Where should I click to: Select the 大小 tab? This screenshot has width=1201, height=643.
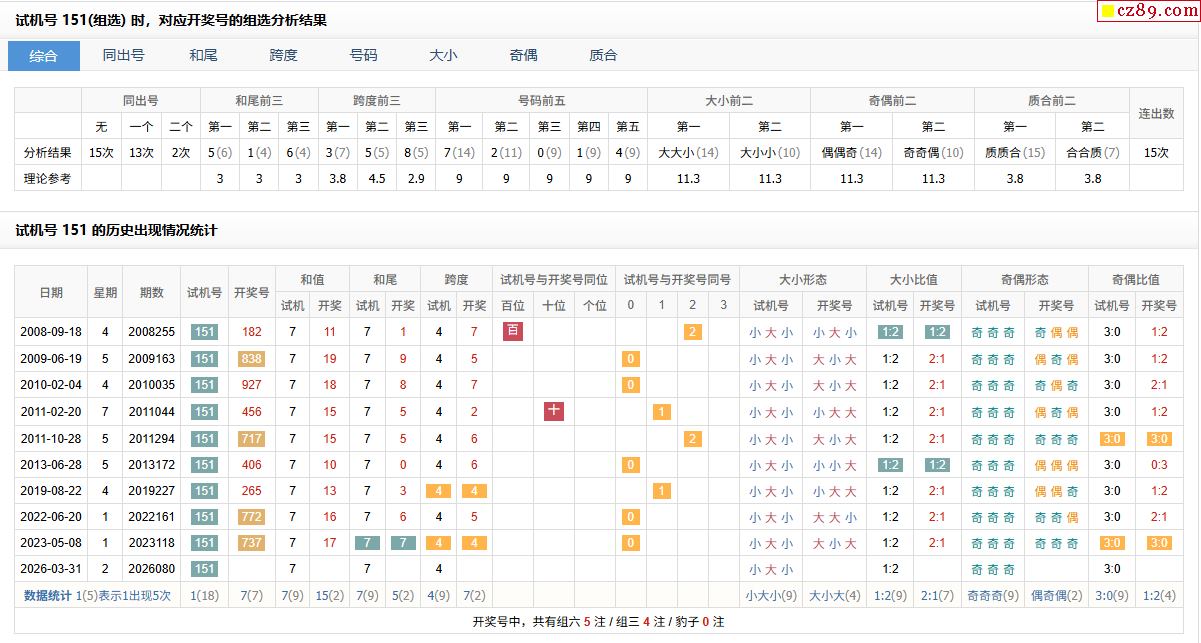coord(443,56)
